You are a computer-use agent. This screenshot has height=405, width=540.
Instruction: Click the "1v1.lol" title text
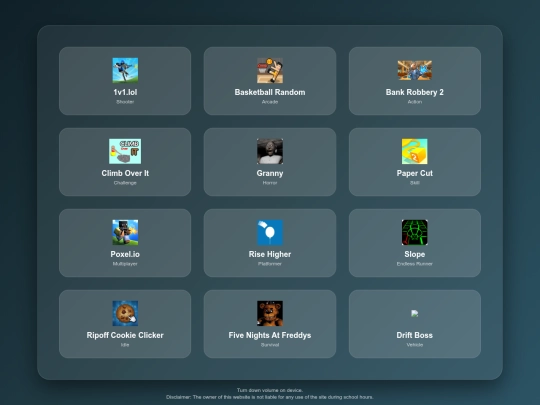tap(125, 92)
